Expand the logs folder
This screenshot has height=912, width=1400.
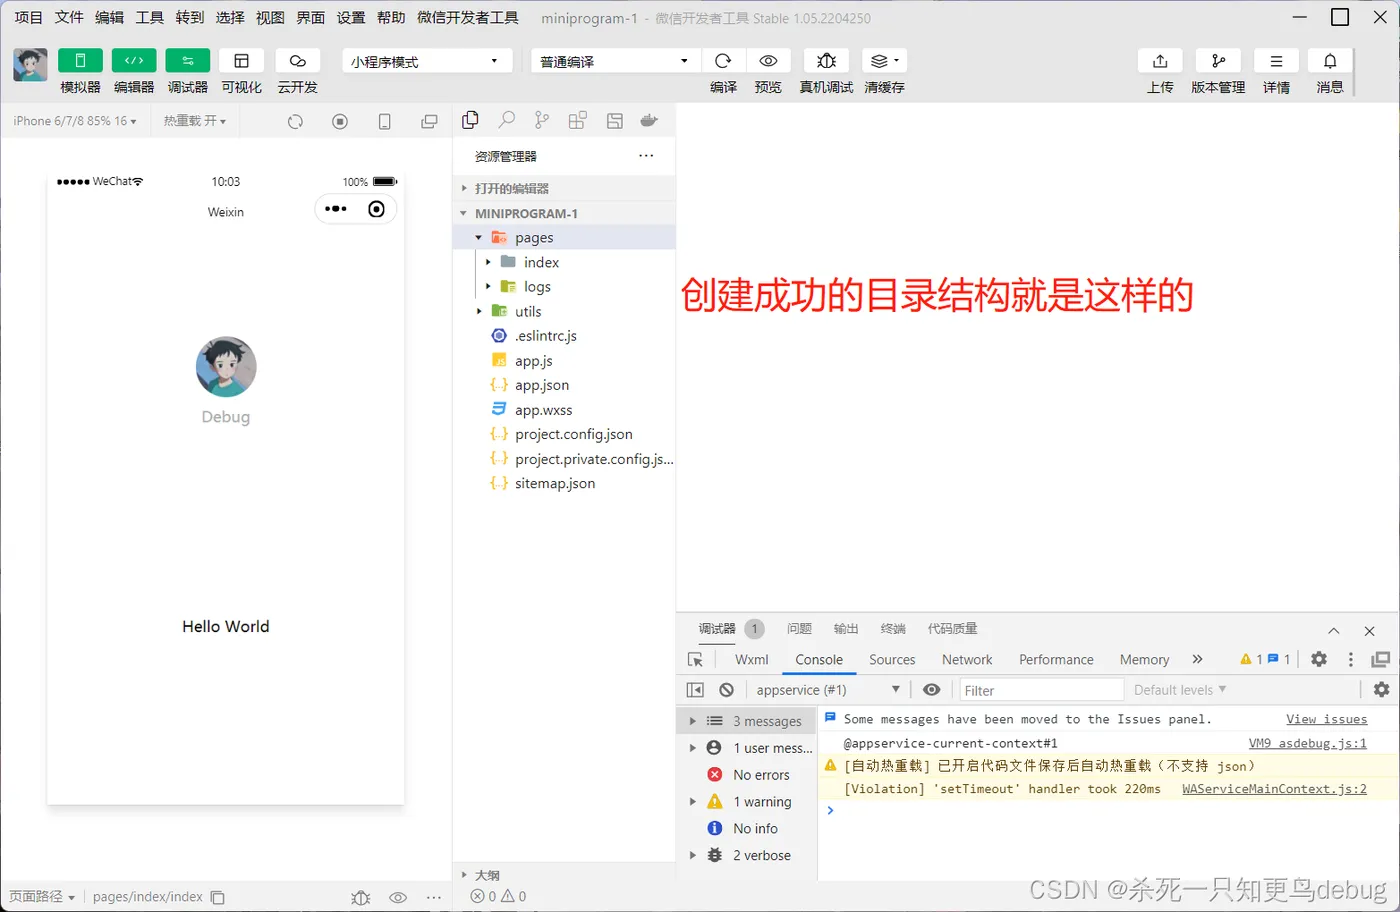[565, 286]
